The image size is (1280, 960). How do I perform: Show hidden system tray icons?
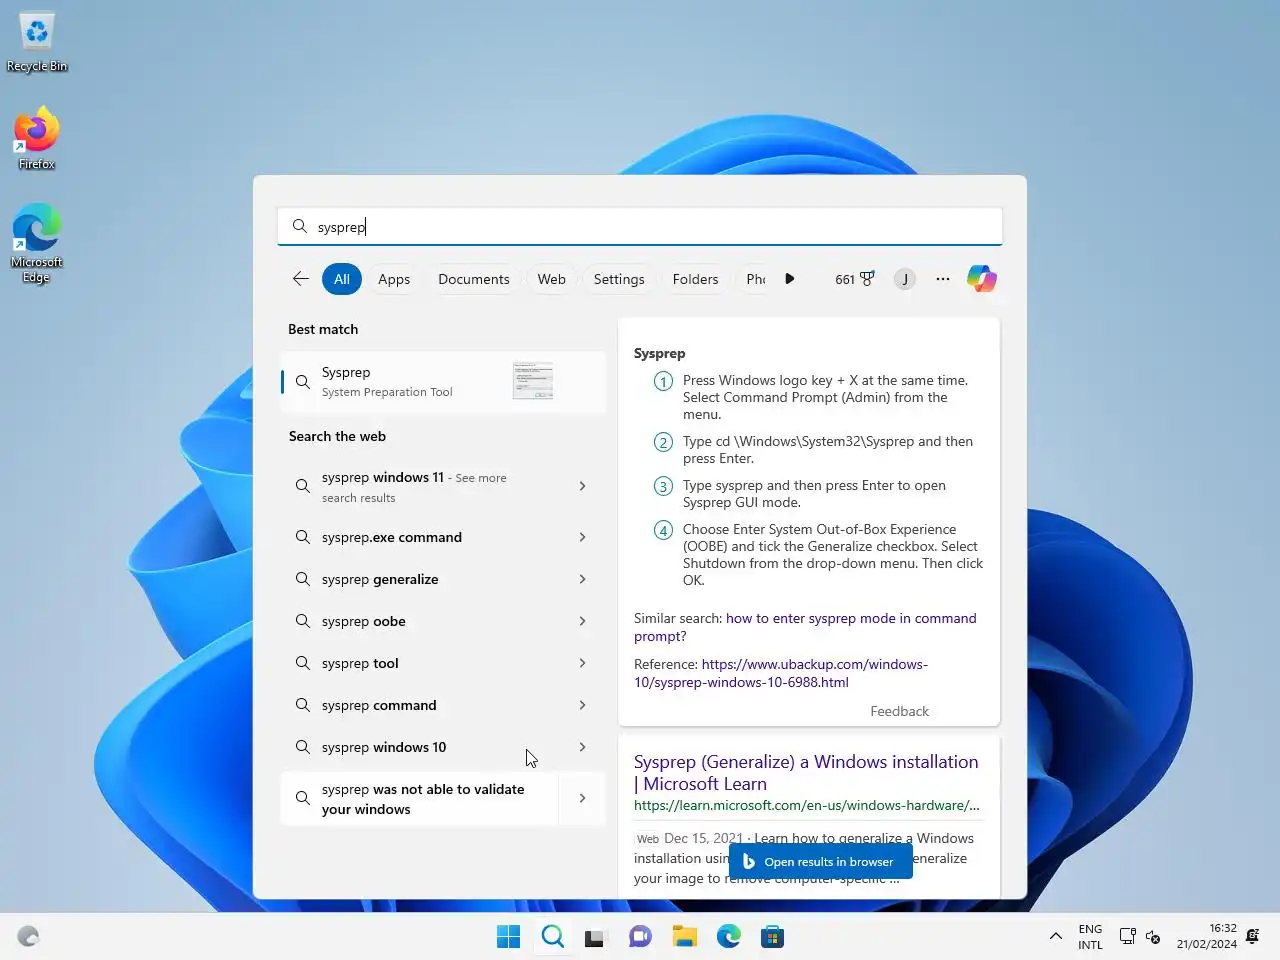click(x=1055, y=937)
